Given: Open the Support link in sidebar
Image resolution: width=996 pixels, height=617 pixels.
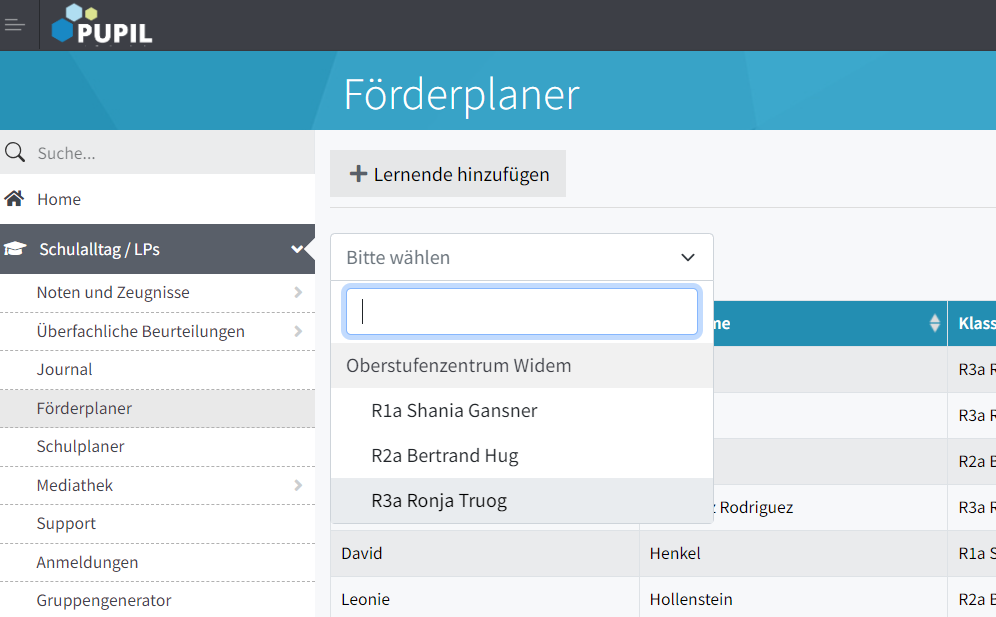Looking at the screenshot, I should 66,524.
